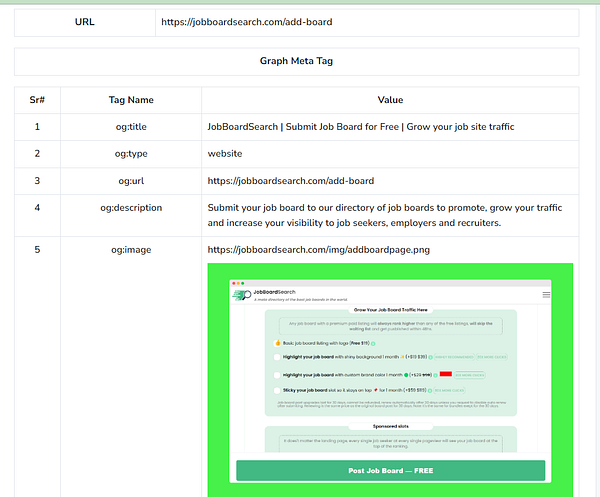Click Grow Your Job Board Traffic Here heading in preview
The height and width of the screenshot is (497, 600).
click(x=390, y=310)
